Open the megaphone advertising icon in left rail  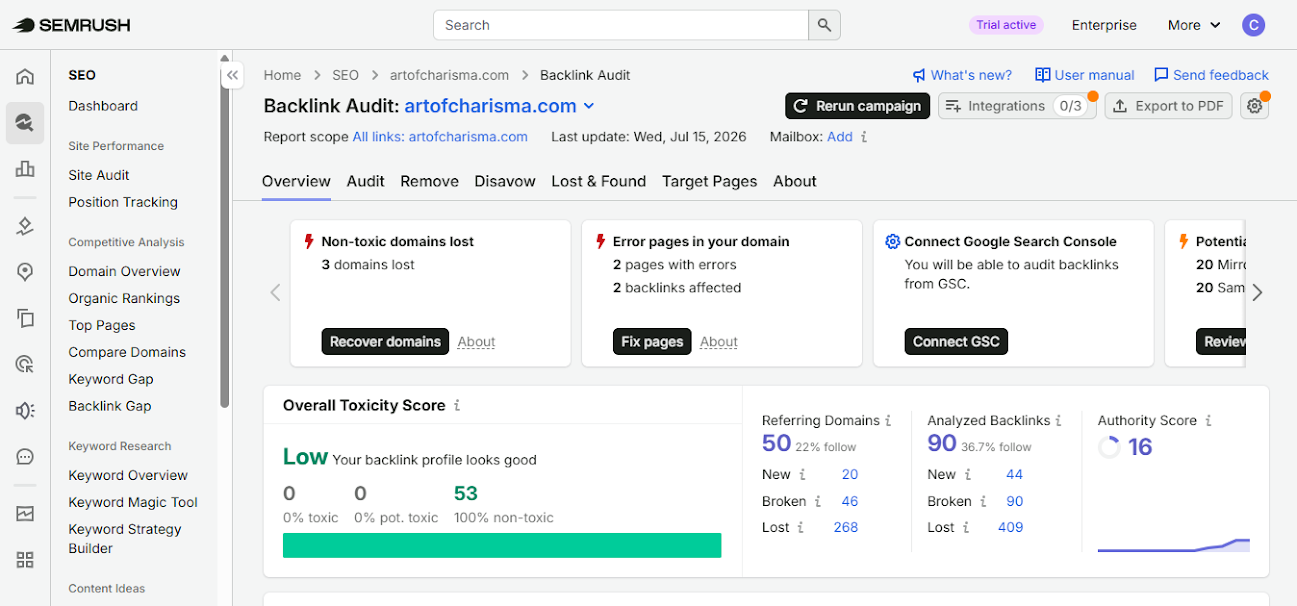coord(25,410)
